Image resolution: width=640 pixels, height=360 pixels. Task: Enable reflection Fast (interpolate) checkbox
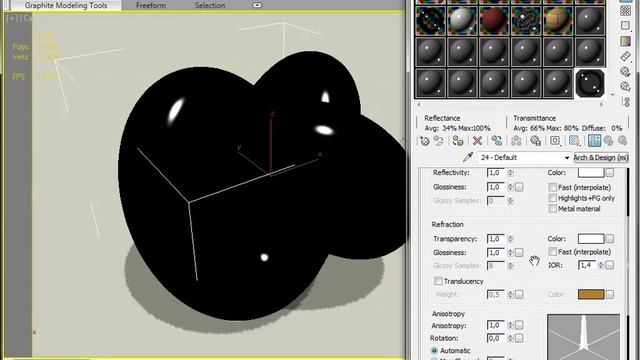pos(553,187)
